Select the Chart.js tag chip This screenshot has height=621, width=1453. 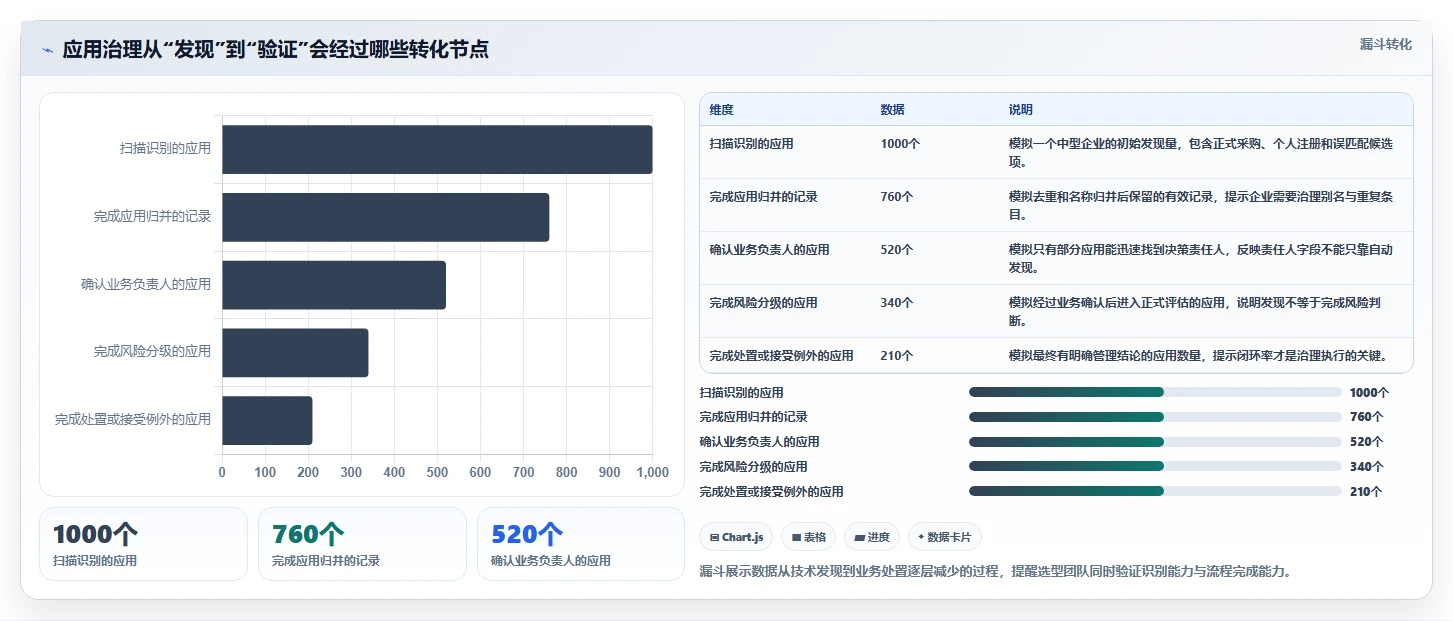pyautogui.click(x=736, y=537)
